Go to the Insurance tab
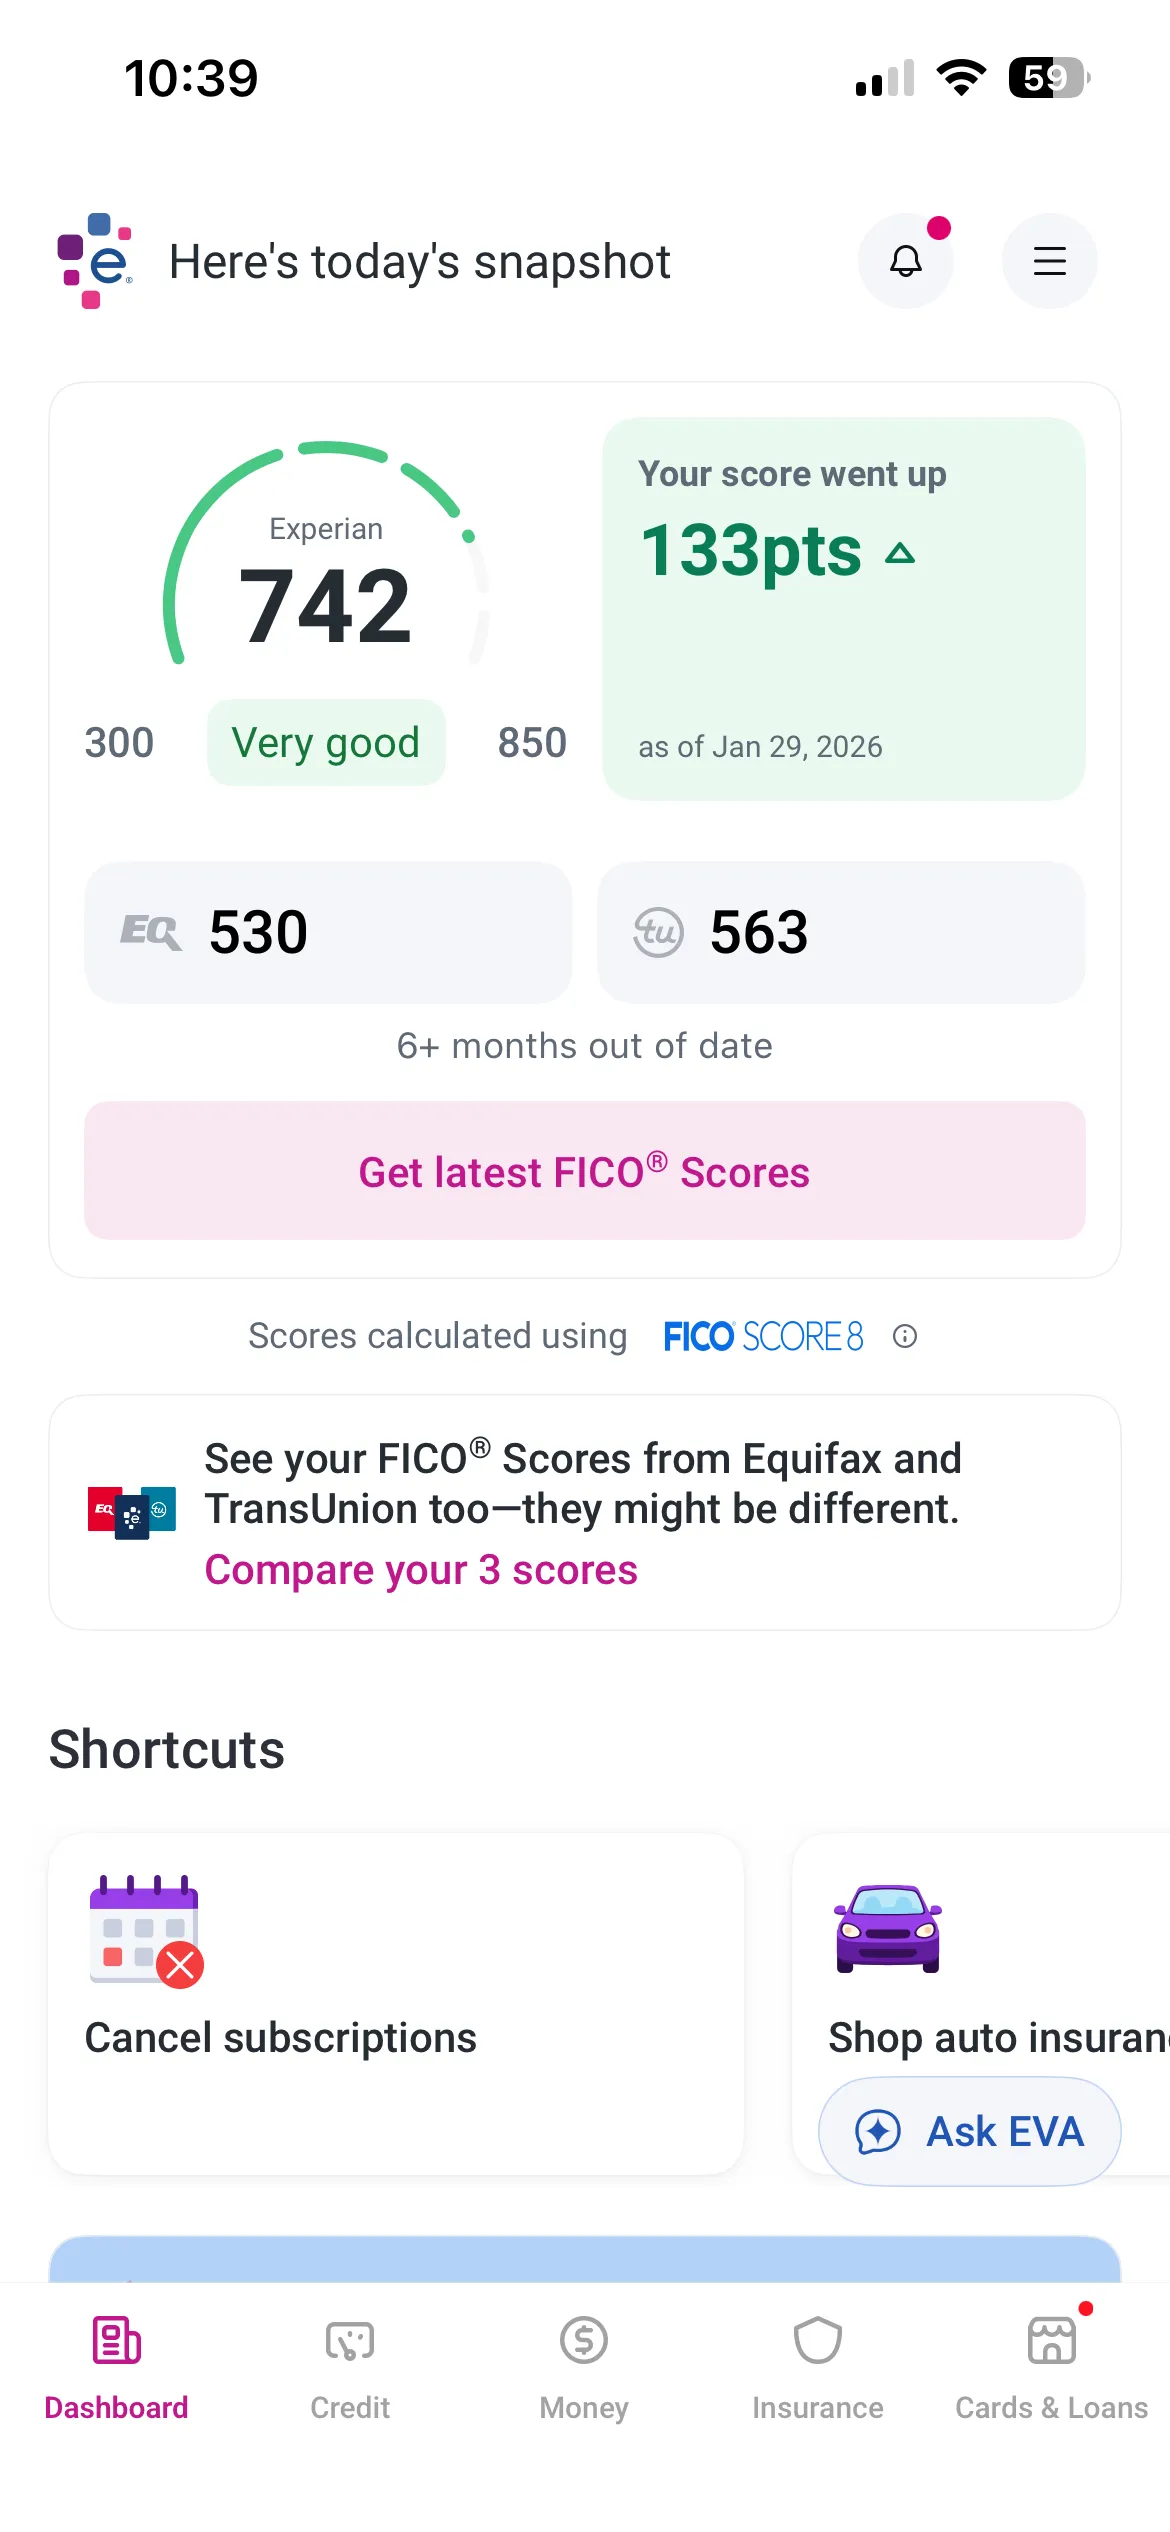The width and height of the screenshot is (1170, 2532). (817, 2364)
